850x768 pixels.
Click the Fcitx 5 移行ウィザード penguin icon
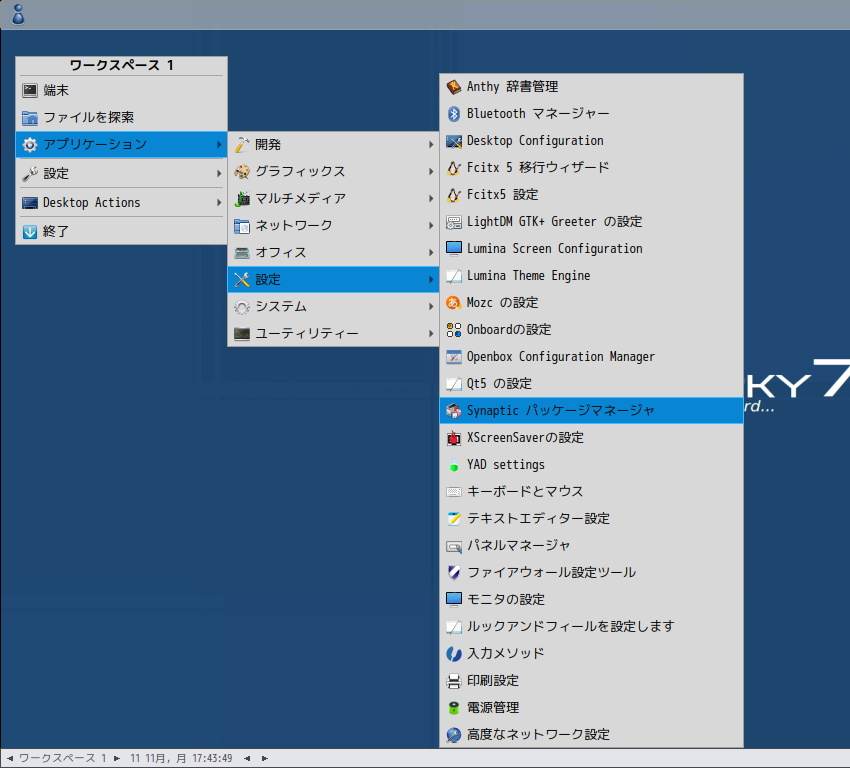tap(454, 168)
